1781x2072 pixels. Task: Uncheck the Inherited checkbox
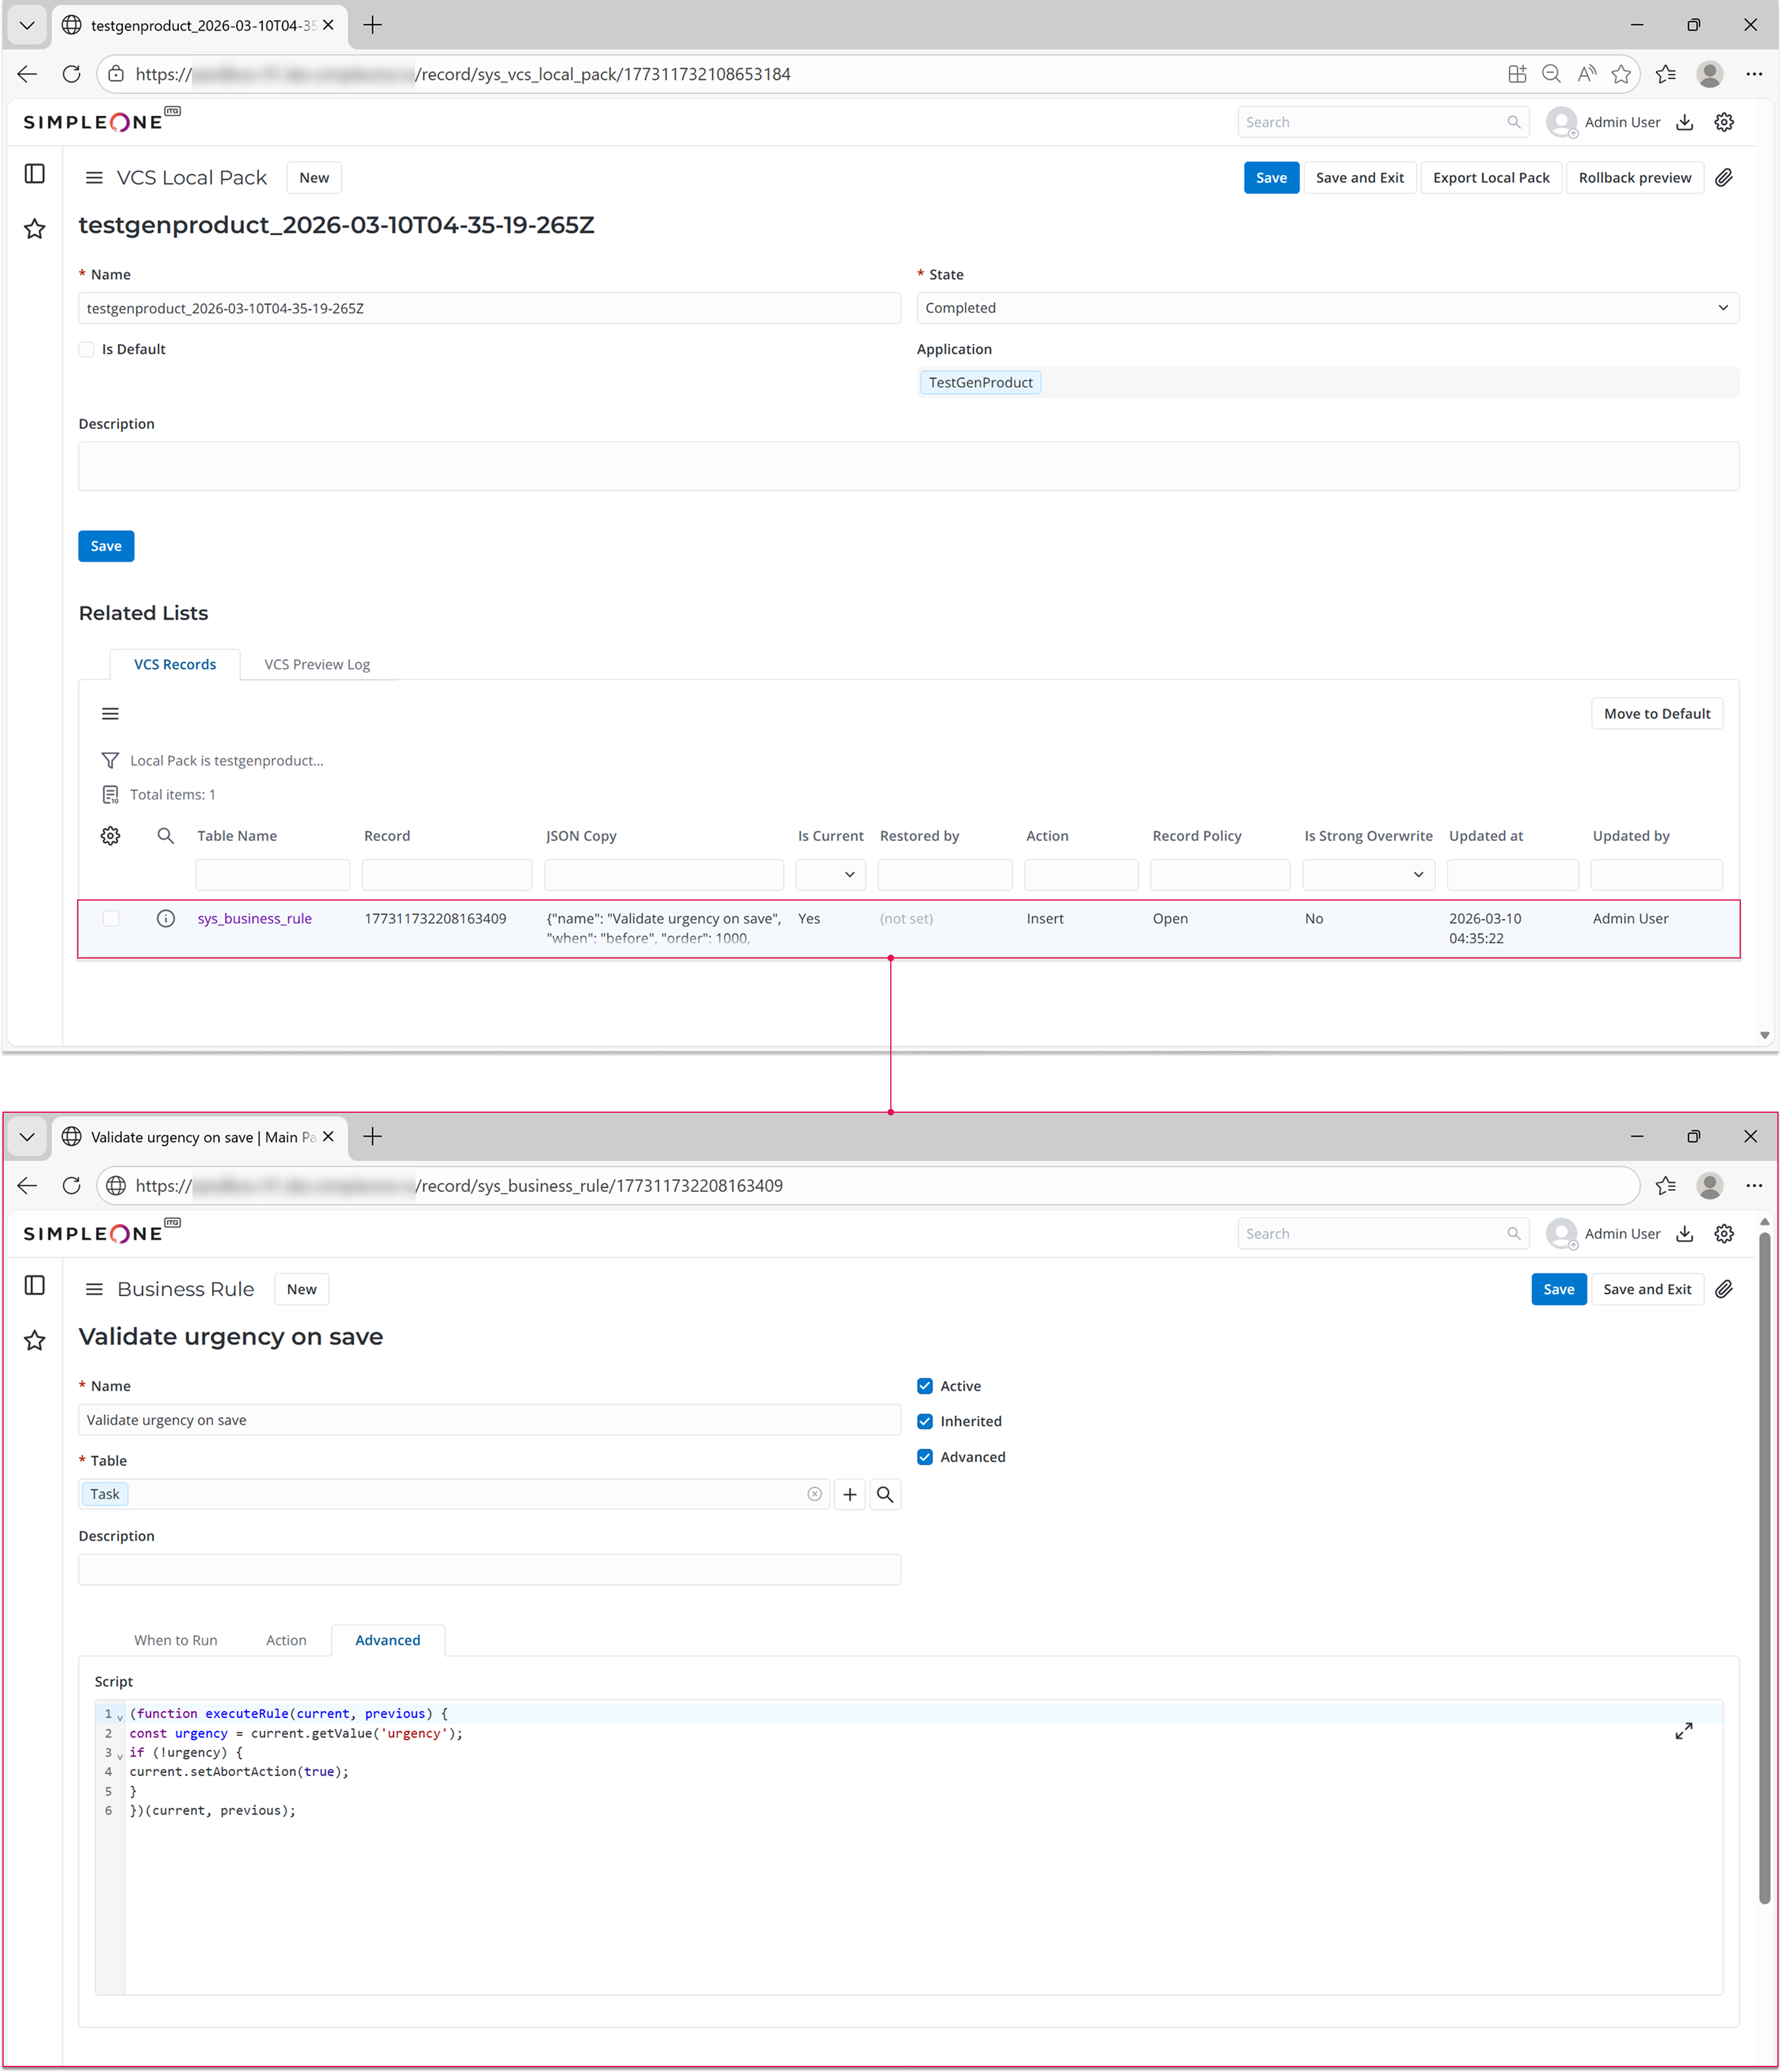point(925,1421)
